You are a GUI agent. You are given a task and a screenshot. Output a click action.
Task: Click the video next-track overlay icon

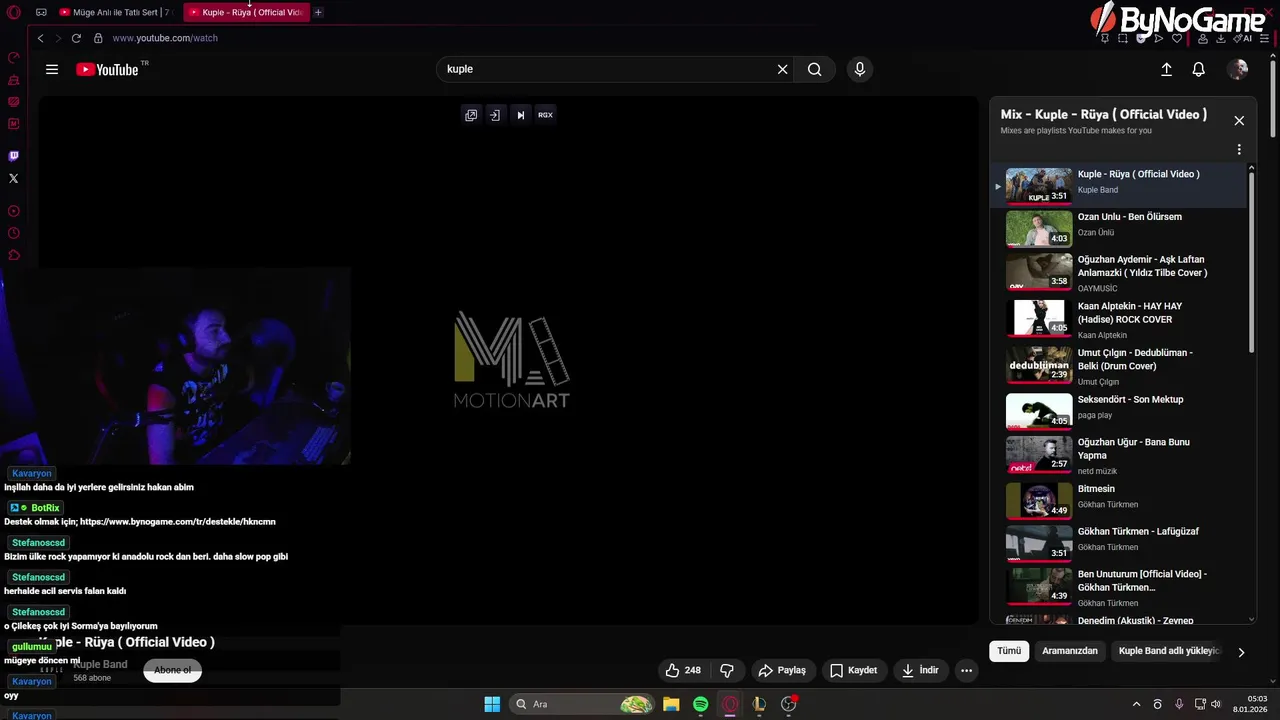click(520, 115)
